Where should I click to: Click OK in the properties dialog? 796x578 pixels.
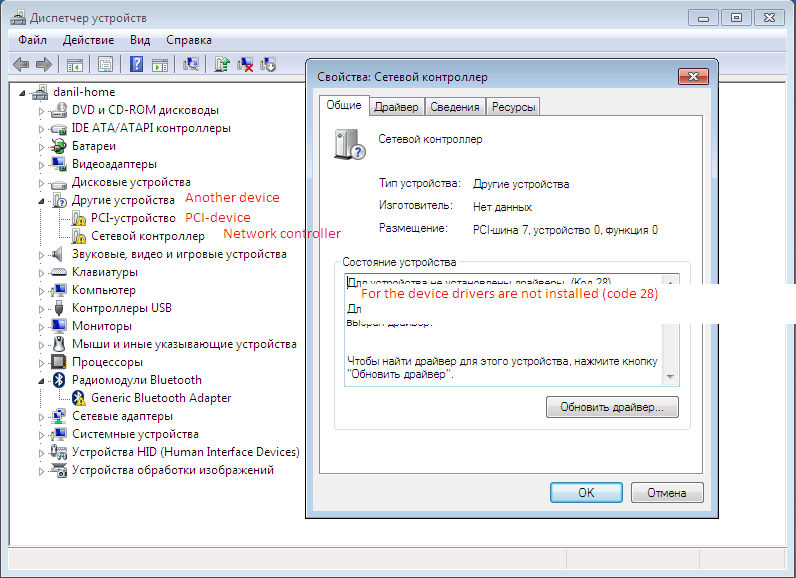pos(586,493)
